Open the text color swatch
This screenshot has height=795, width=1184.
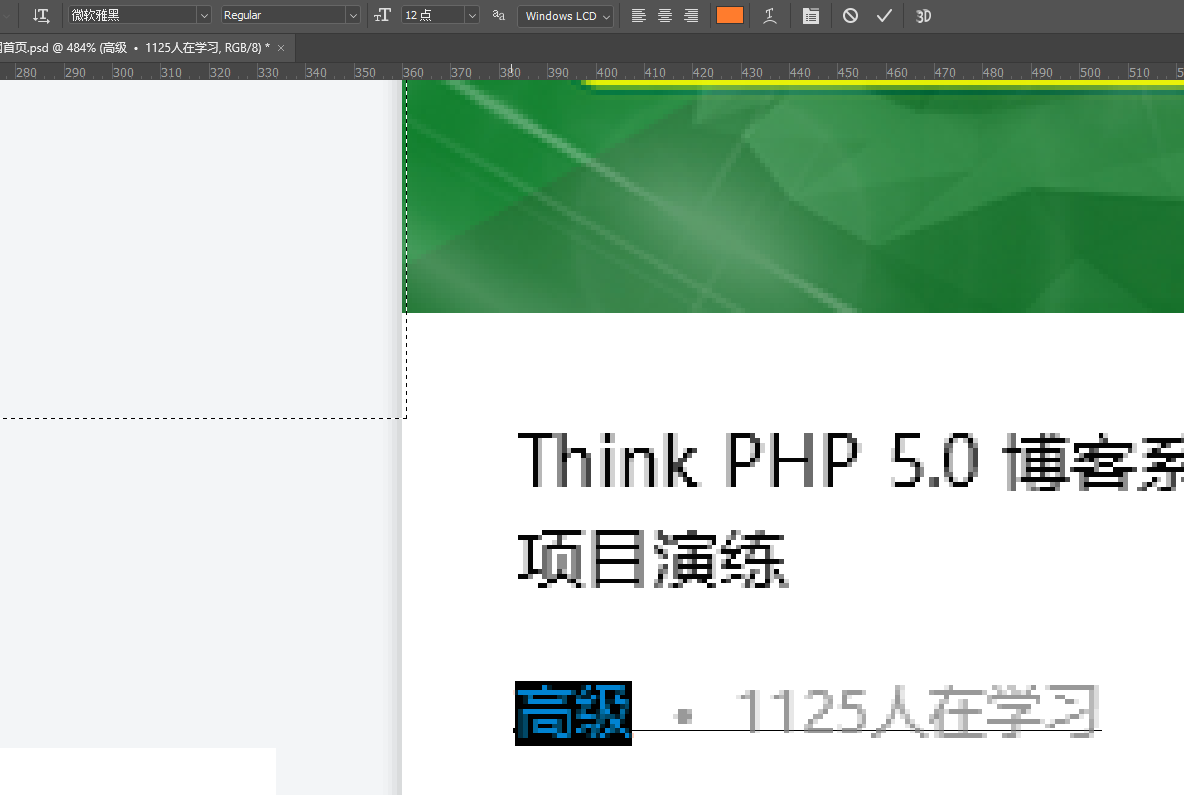click(x=729, y=15)
